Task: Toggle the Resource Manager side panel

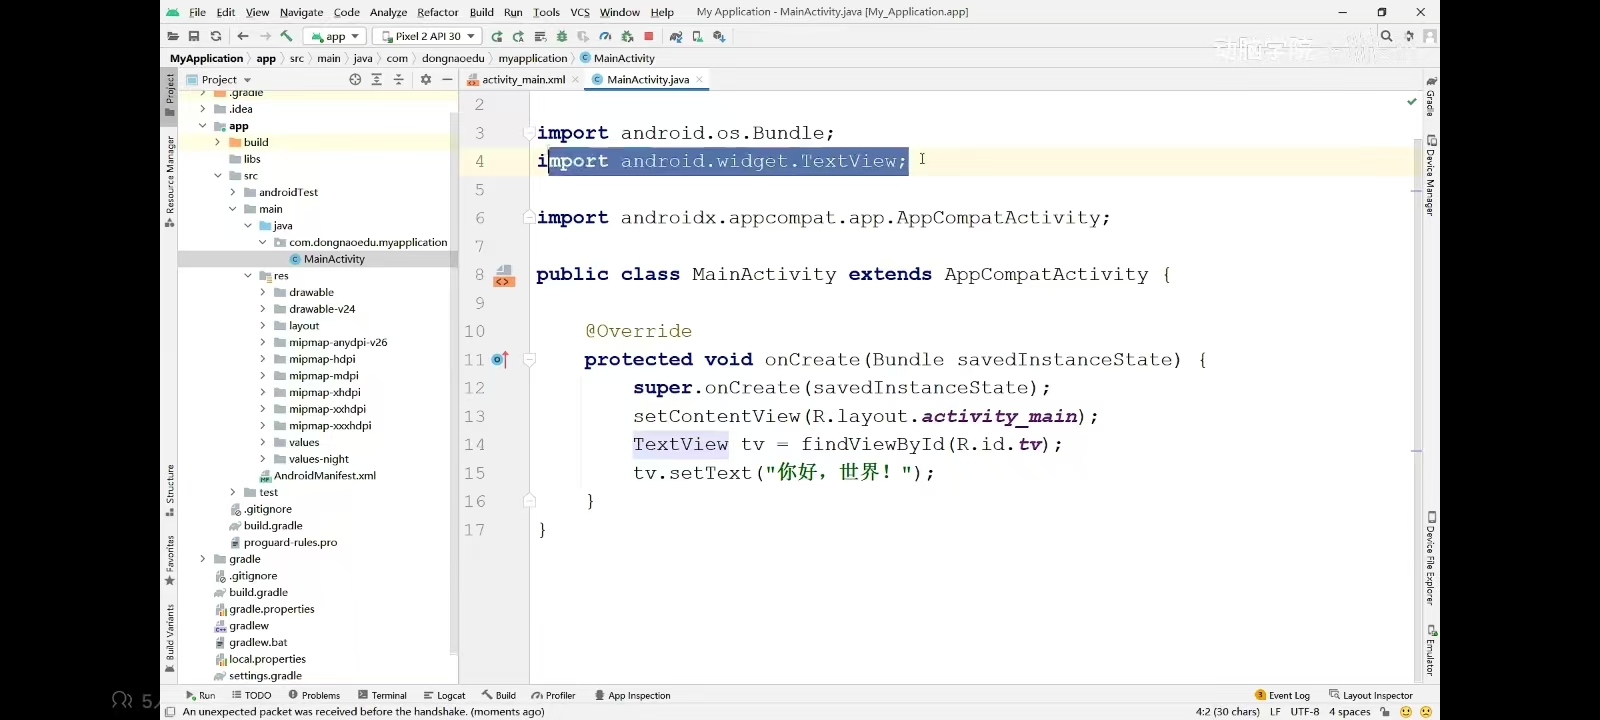Action: [x=170, y=180]
